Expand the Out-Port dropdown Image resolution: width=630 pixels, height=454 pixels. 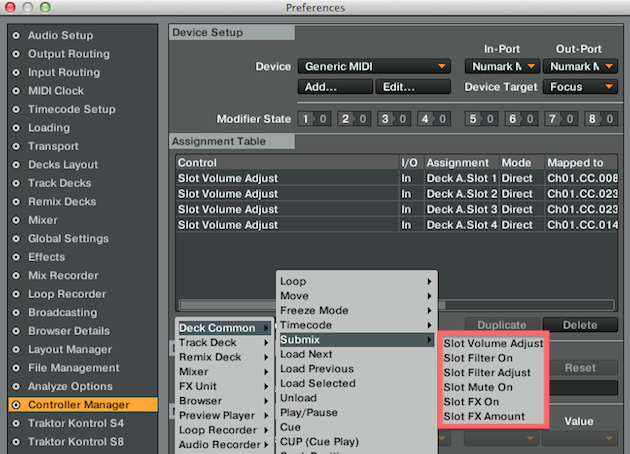(583, 67)
